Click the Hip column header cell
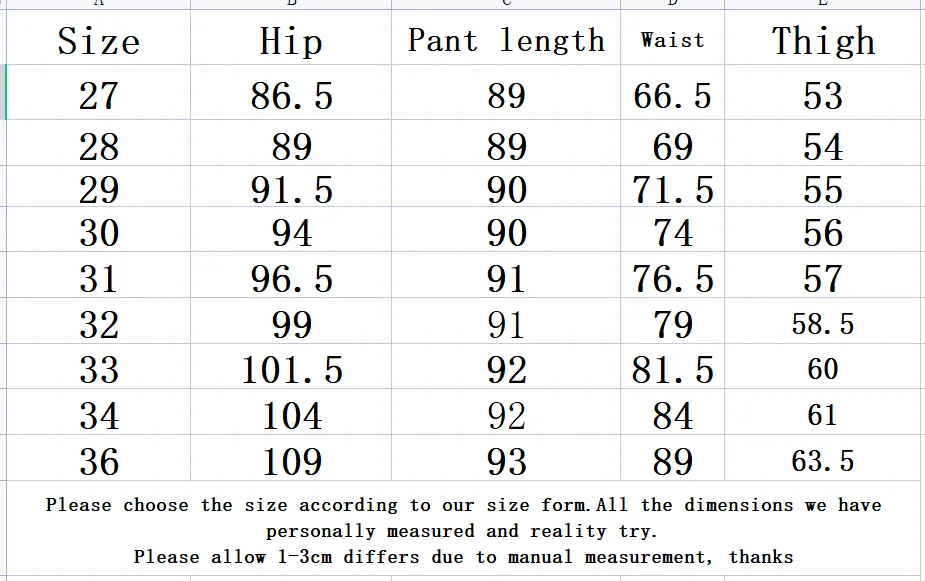Viewport: 925px width, 581px height. pyautogui.click(x=291, y=41)
